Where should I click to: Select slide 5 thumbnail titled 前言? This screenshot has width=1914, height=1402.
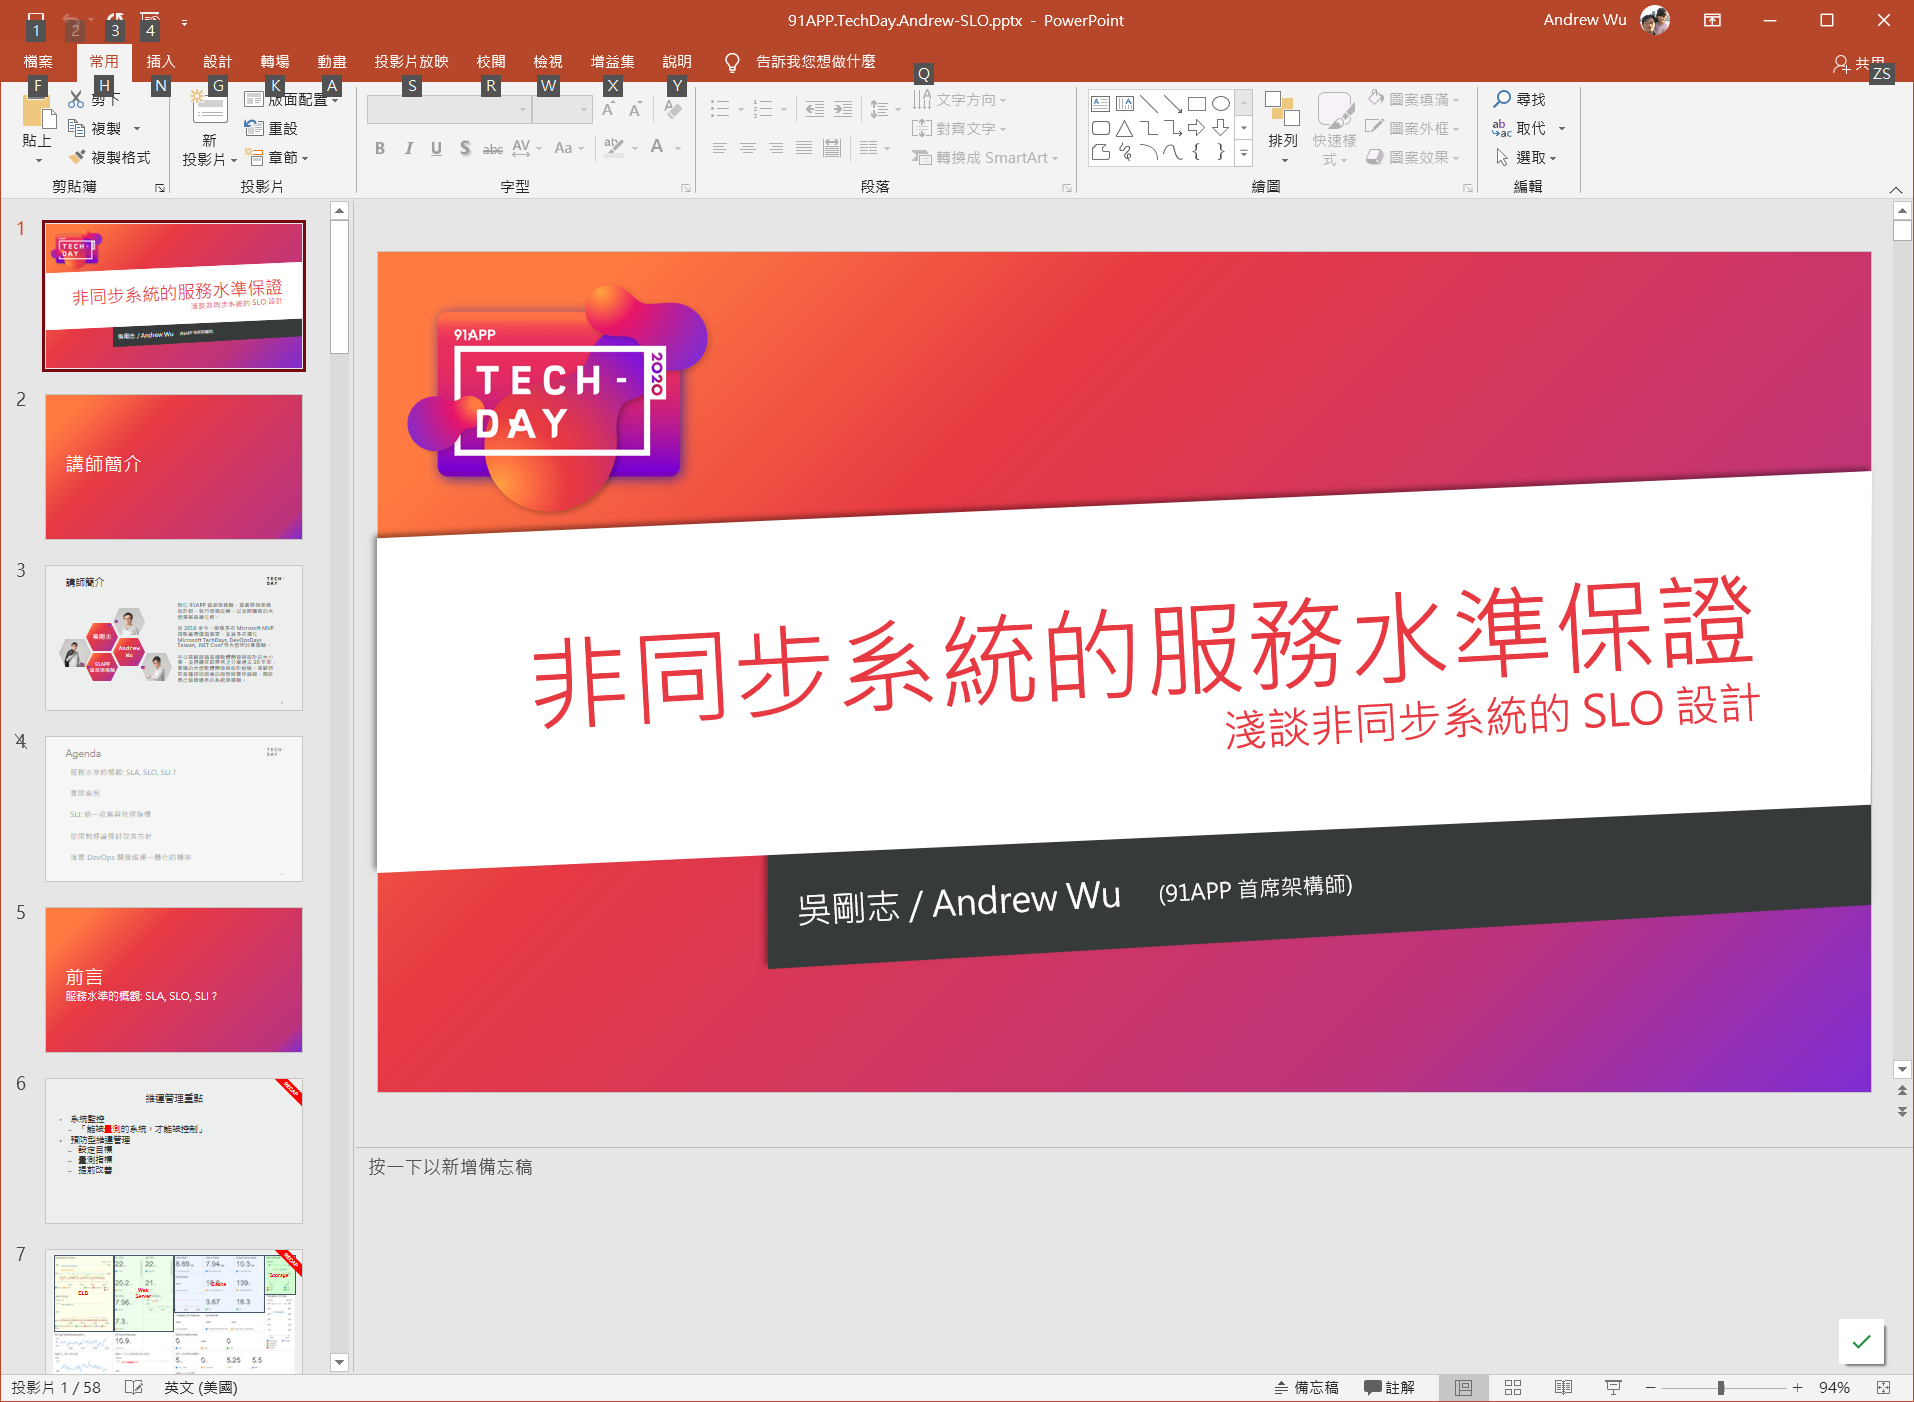click(174, 979)
